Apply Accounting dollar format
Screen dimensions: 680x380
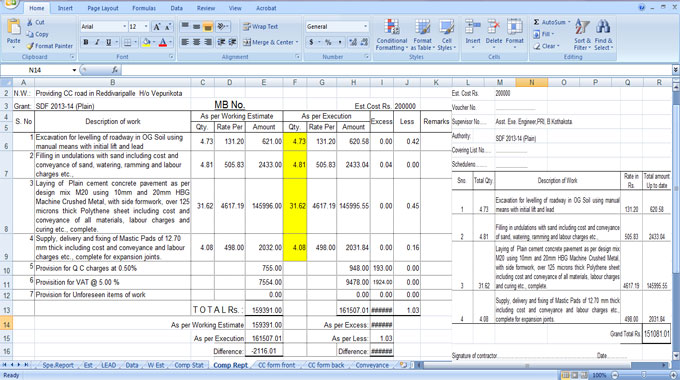[311, 42]
